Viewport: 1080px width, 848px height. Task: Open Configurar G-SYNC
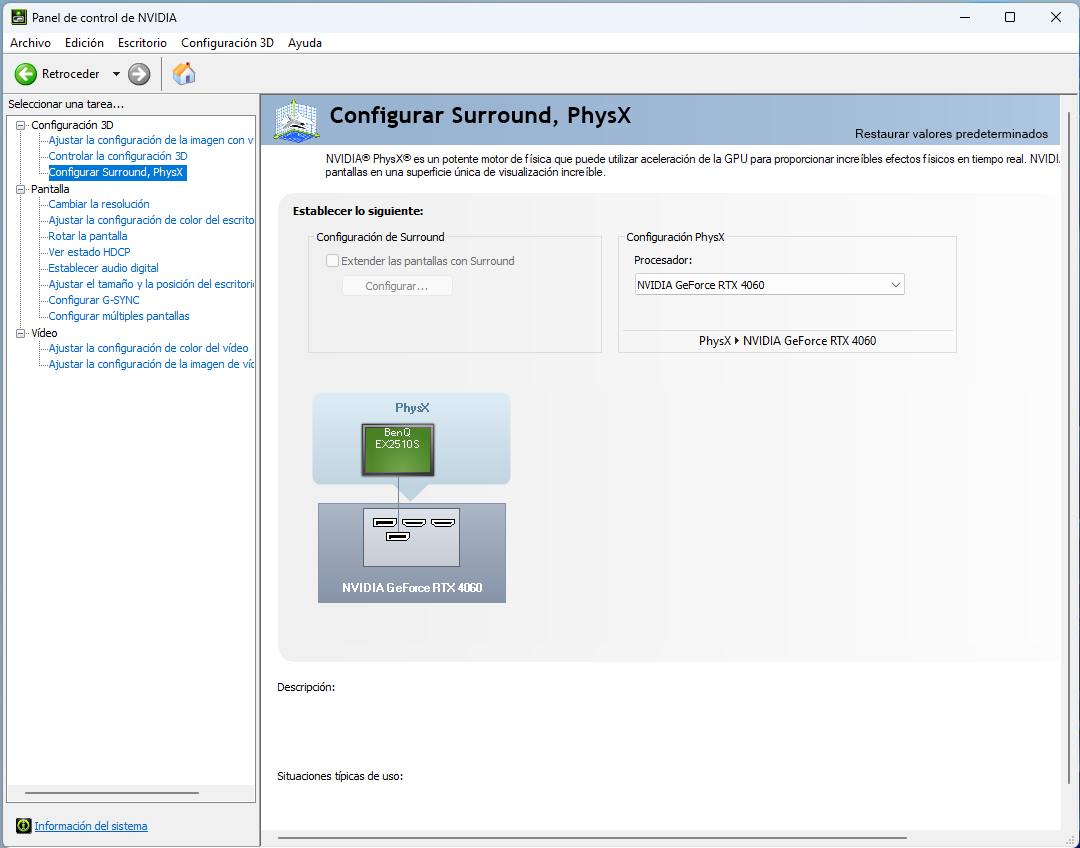[94, 300]
